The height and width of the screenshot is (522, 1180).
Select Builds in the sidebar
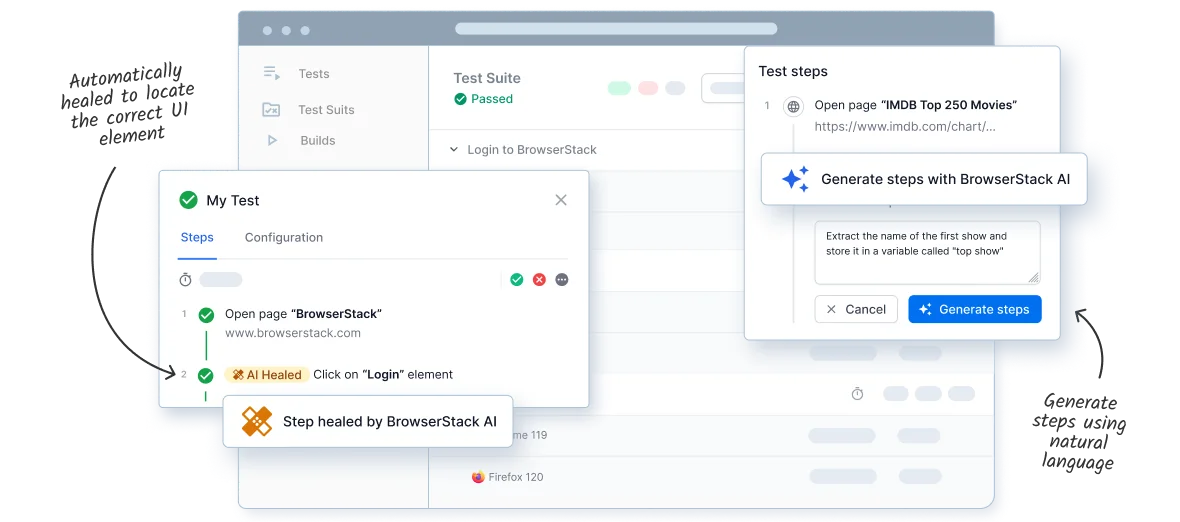(x=318, y=141)
